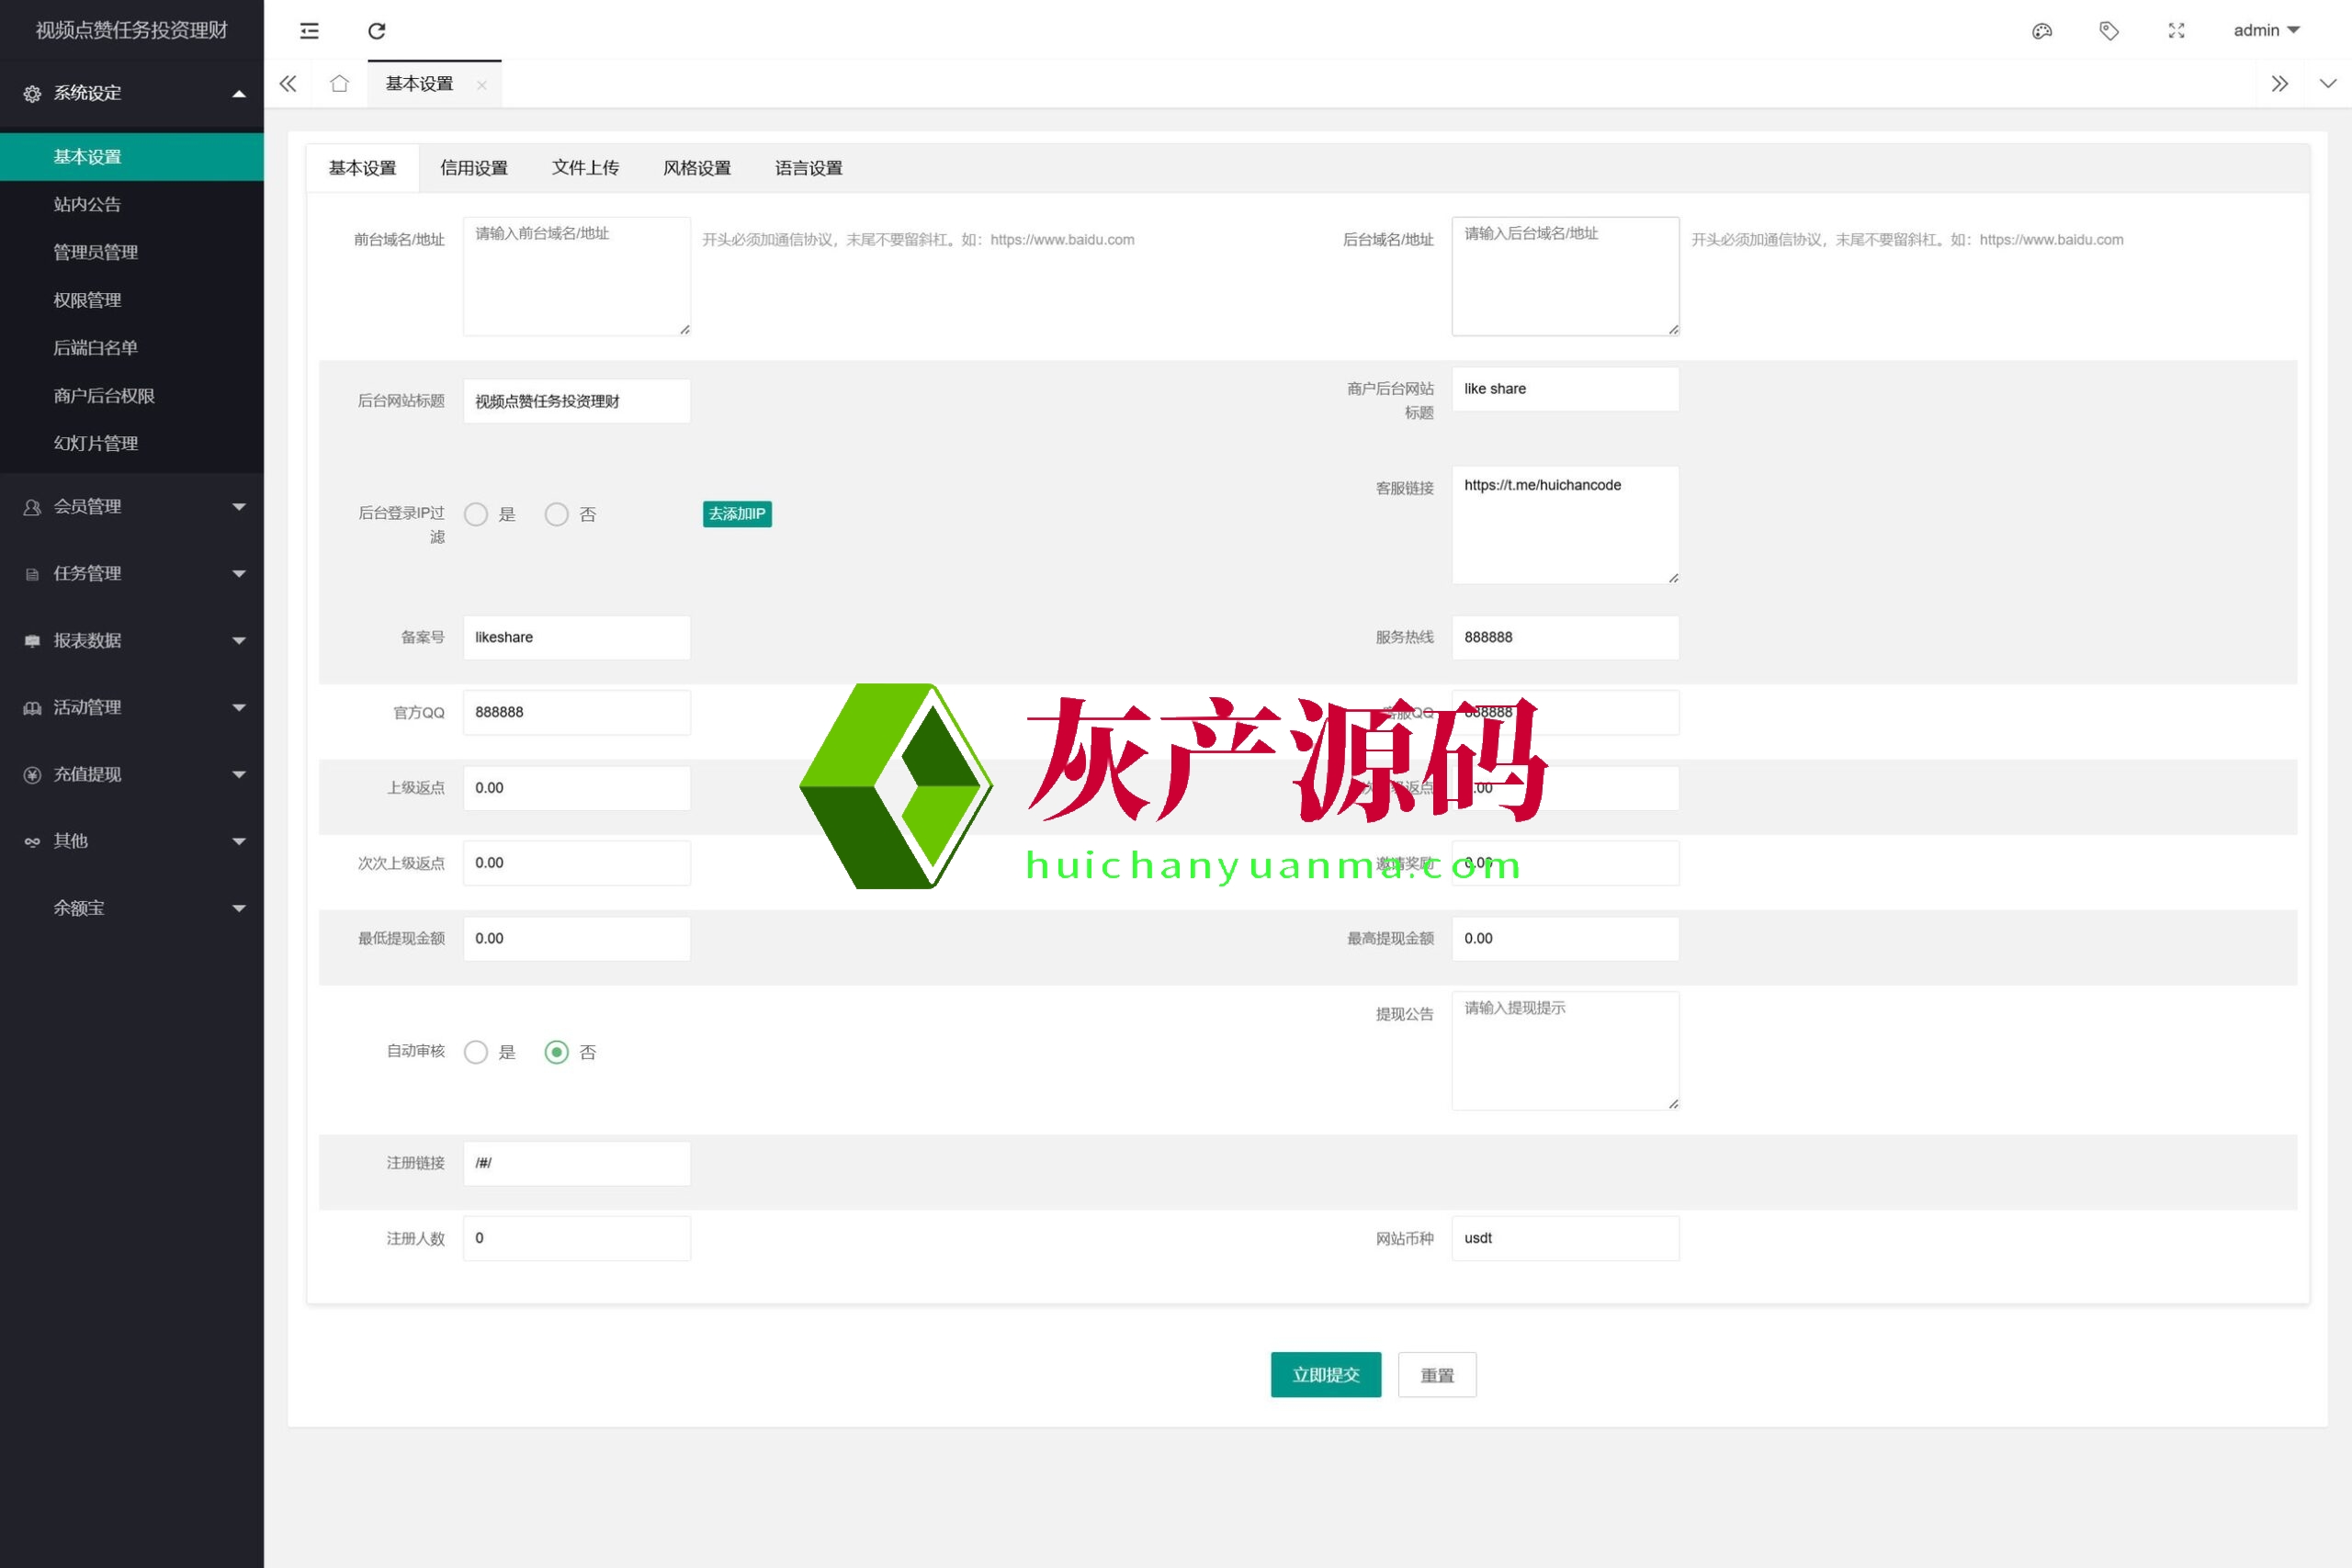
Task: Click the tag note icon
Action: pyautogui.click(x=2109, y=31)
